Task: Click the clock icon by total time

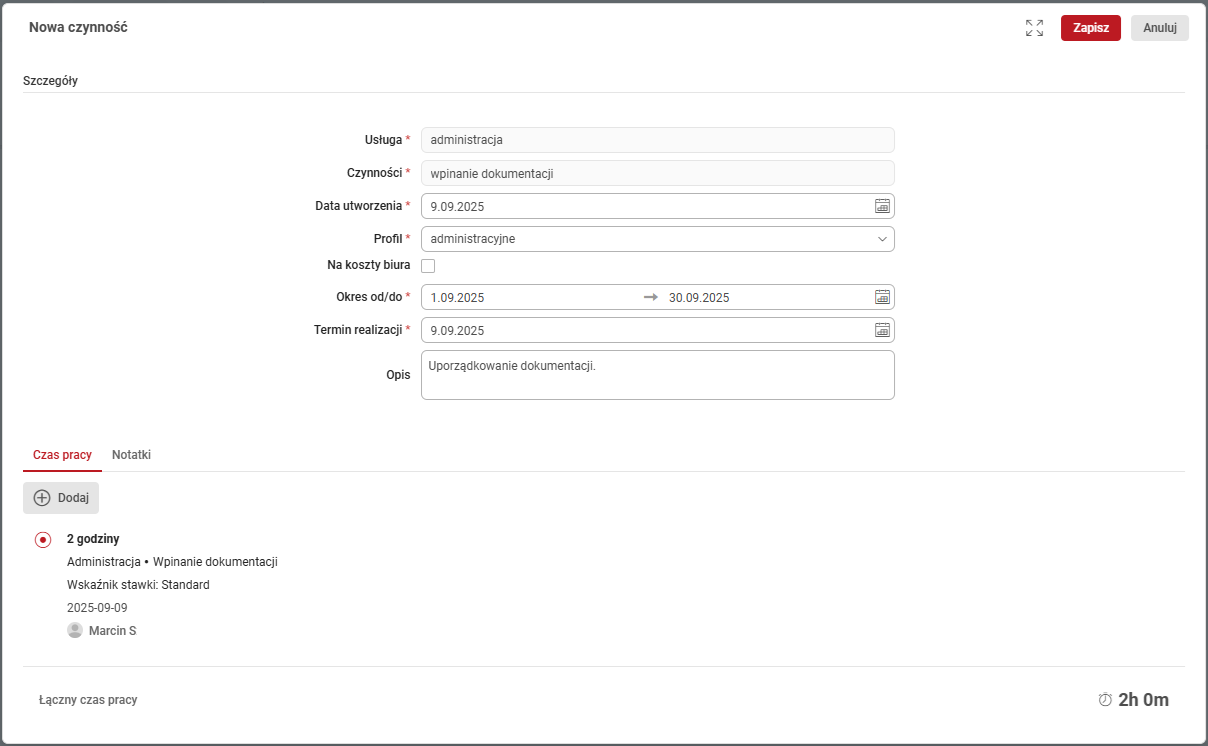Action: 1105,700
